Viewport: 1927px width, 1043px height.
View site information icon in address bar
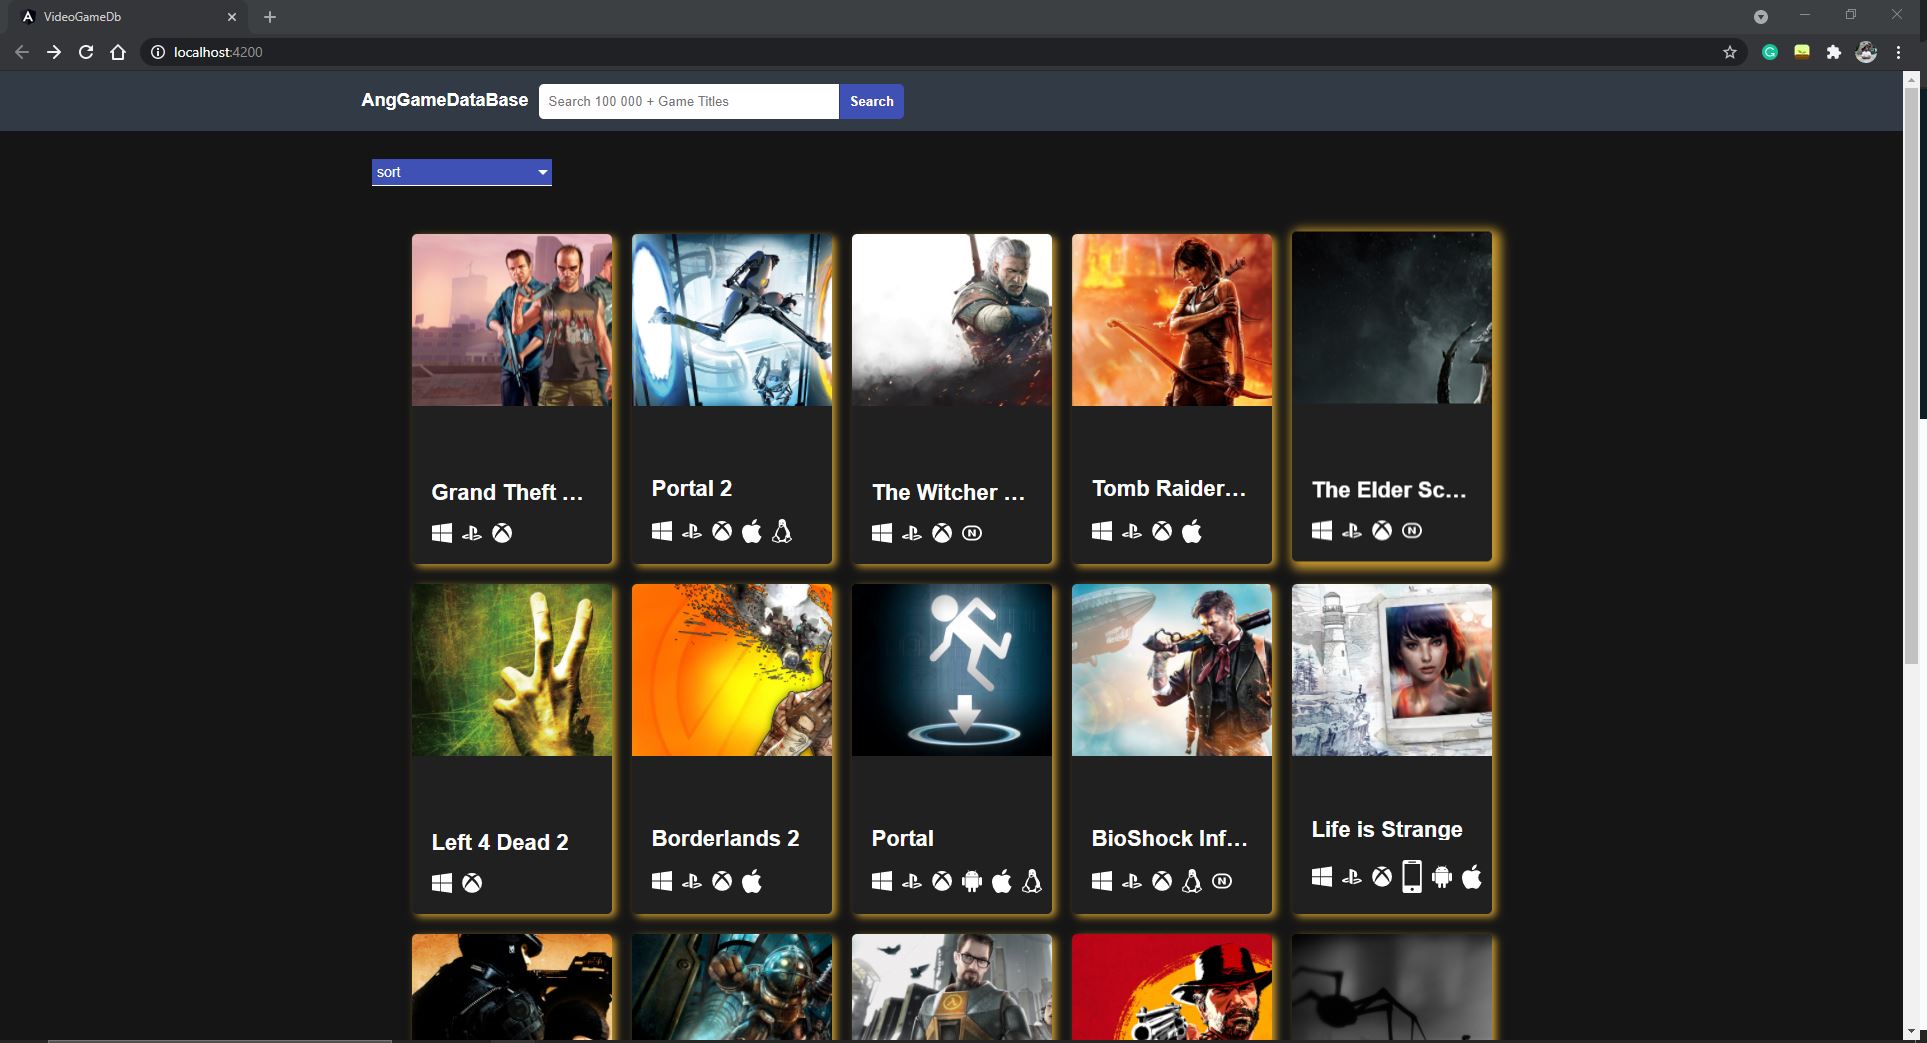158,52
